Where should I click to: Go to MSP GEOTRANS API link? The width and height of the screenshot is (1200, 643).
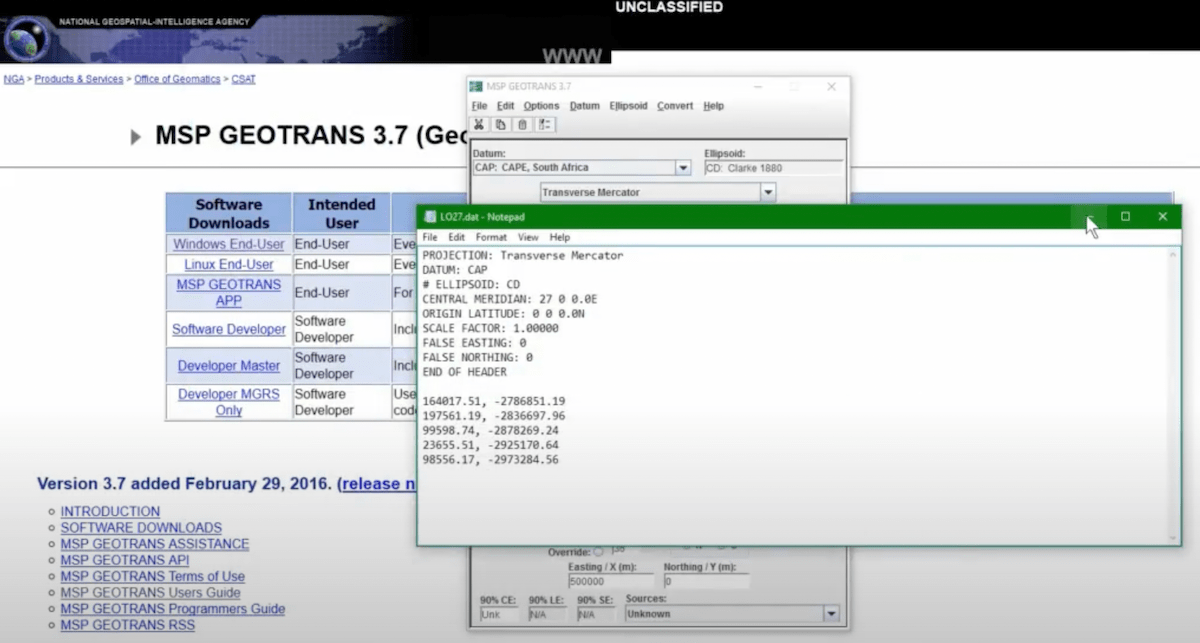125,560
